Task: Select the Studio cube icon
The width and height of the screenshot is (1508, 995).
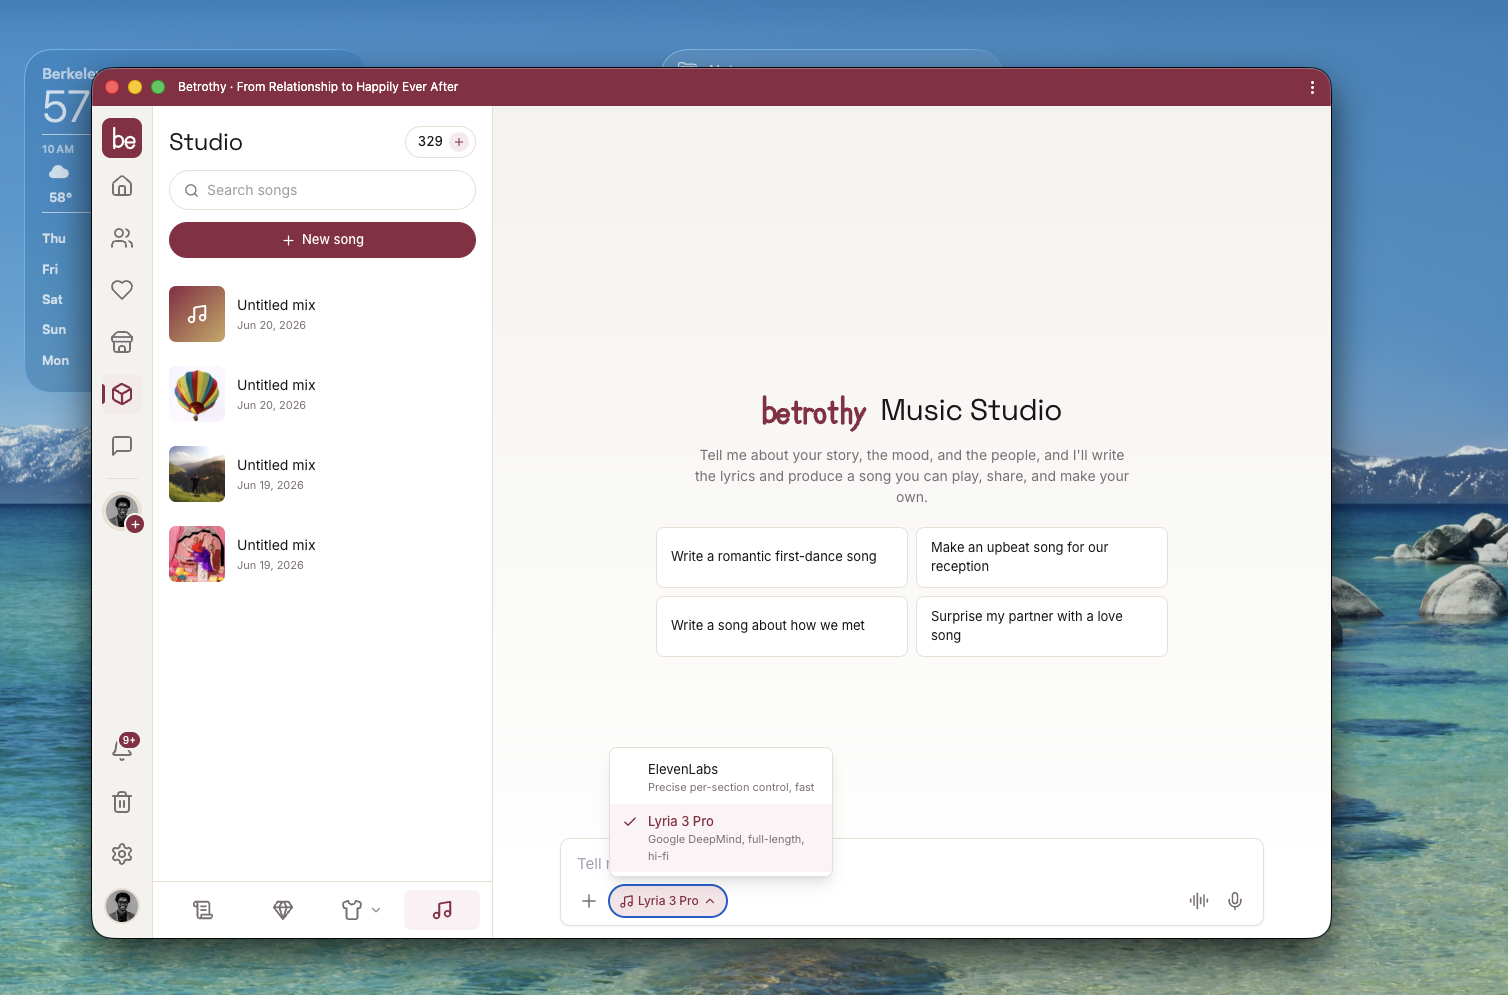Action: [x=122, y=394]
